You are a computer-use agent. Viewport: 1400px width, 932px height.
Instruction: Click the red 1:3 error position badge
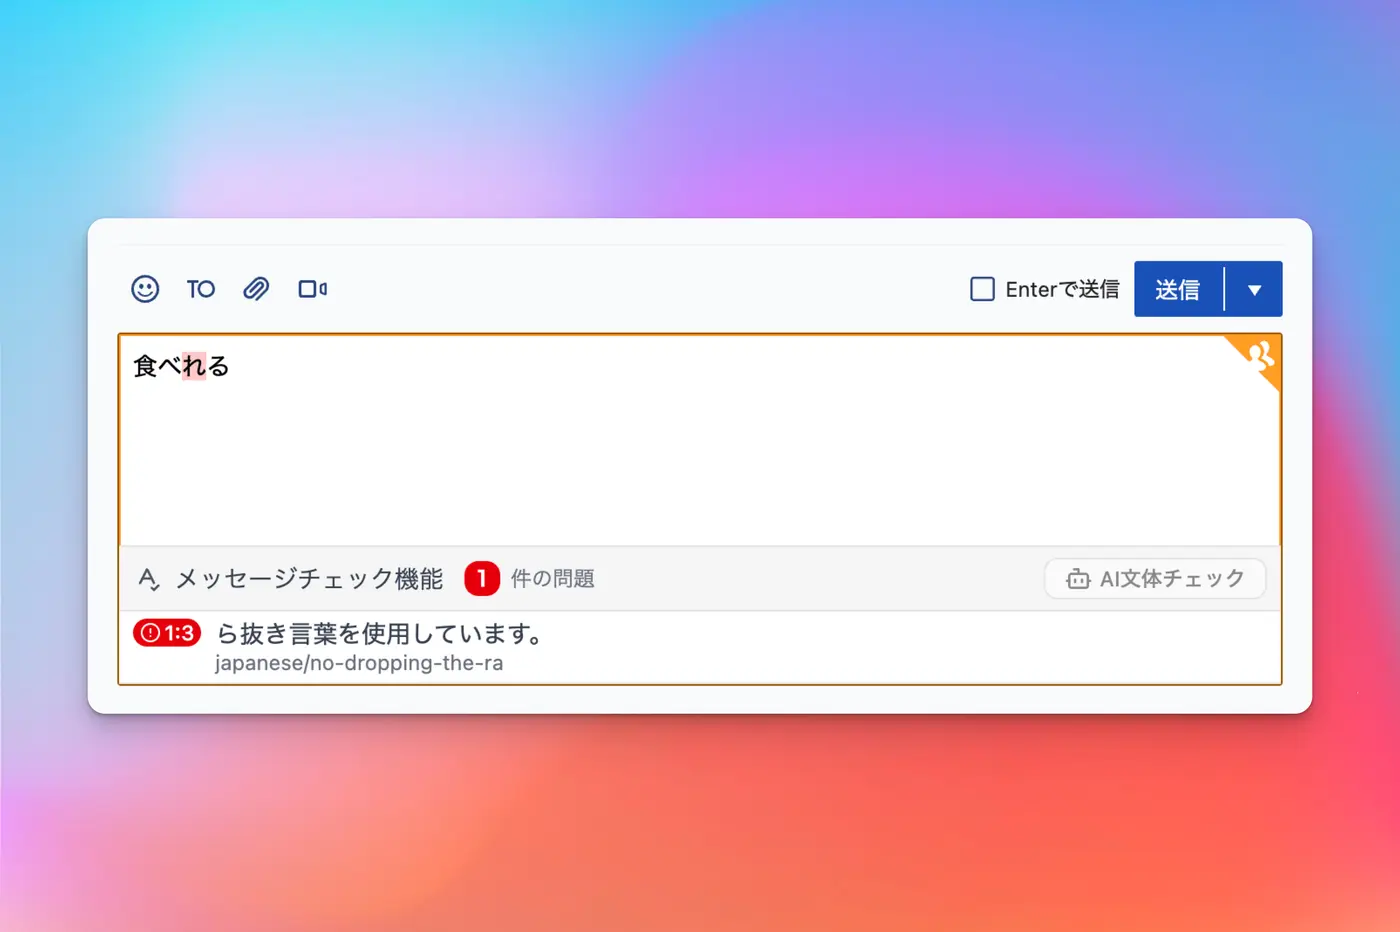167,633
